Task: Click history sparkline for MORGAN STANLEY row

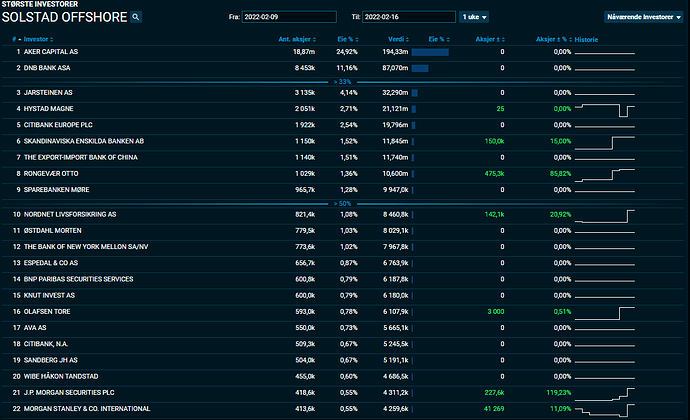Action: [605, 410]
